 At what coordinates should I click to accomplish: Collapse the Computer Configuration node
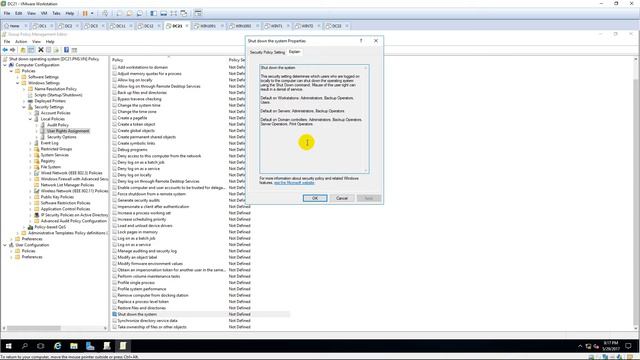5,65
